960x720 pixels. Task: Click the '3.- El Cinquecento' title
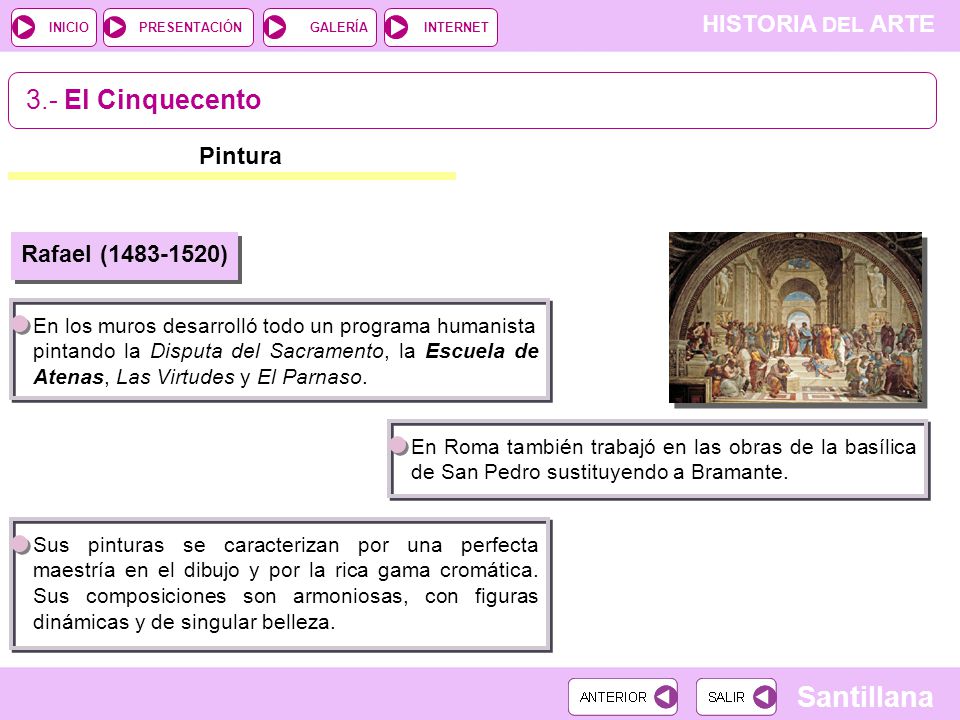coord(143,100)
